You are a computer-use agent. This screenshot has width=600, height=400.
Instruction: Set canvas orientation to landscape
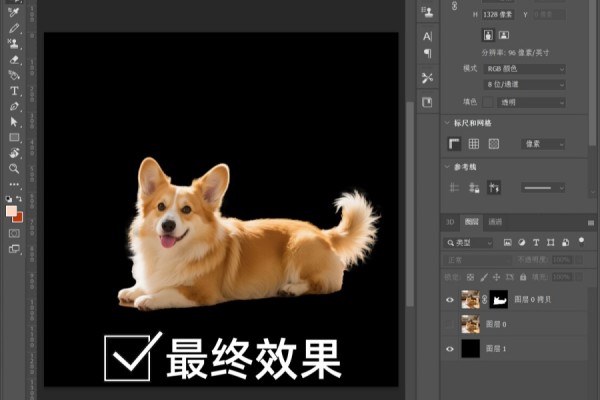click(x=504, y=35)
